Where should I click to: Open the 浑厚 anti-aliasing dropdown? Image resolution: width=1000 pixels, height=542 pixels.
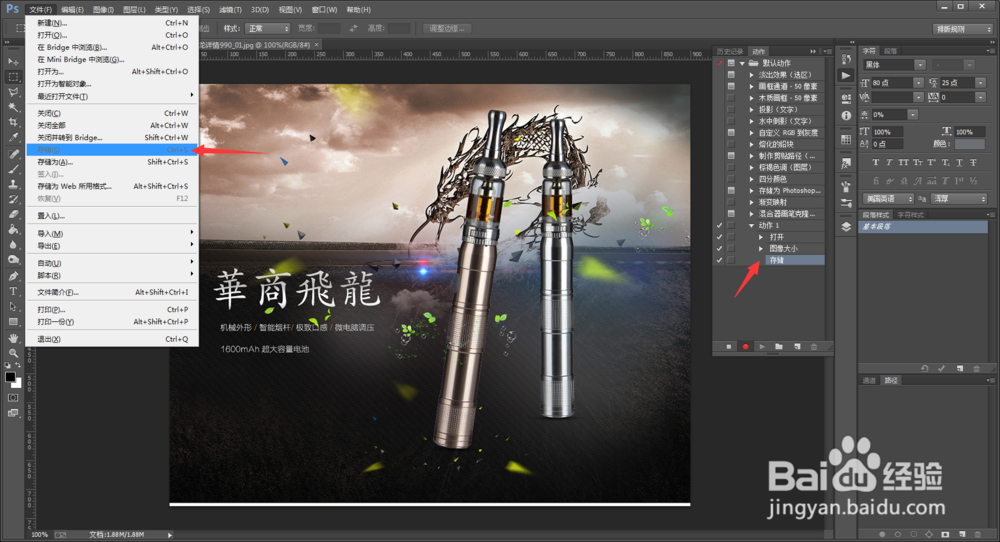[960, 199]
